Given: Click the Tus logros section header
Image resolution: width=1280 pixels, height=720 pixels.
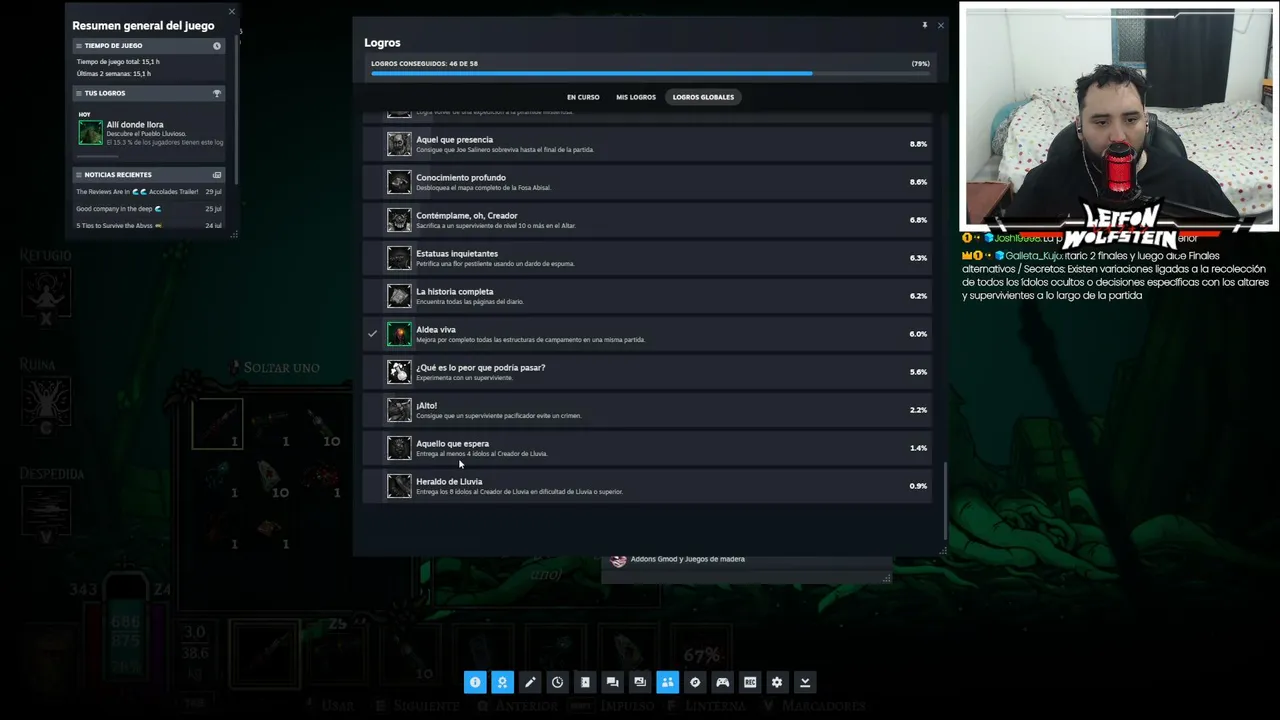Looking at the screenshot, I should 148,93.
